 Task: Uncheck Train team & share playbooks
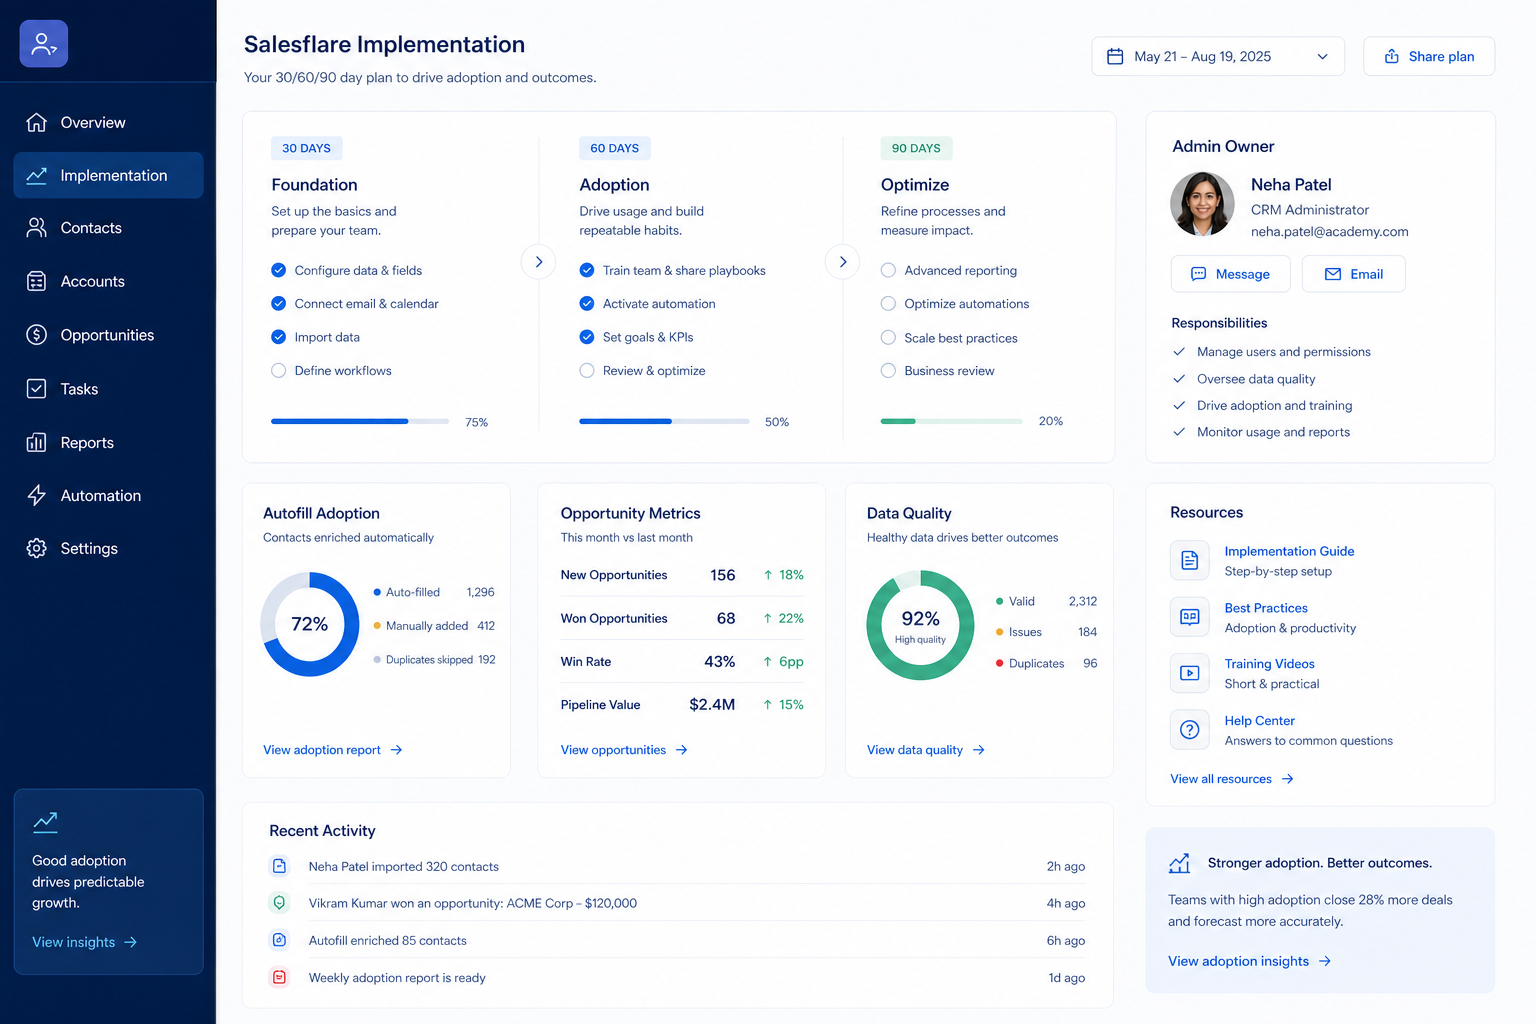[x=587, y=270]
